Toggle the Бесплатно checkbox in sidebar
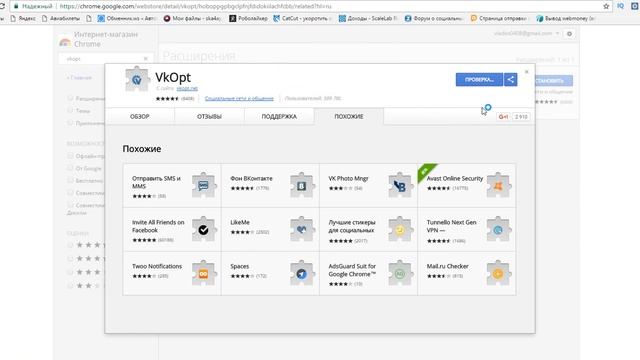The height and width of the screenshot is (360, 640). click(x=70, y=180)
